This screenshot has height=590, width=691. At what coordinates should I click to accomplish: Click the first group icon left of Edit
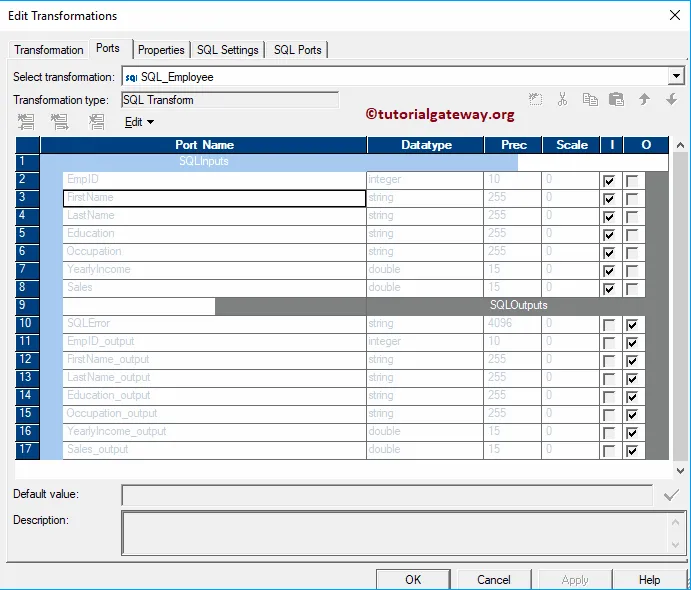coord(26,122)
